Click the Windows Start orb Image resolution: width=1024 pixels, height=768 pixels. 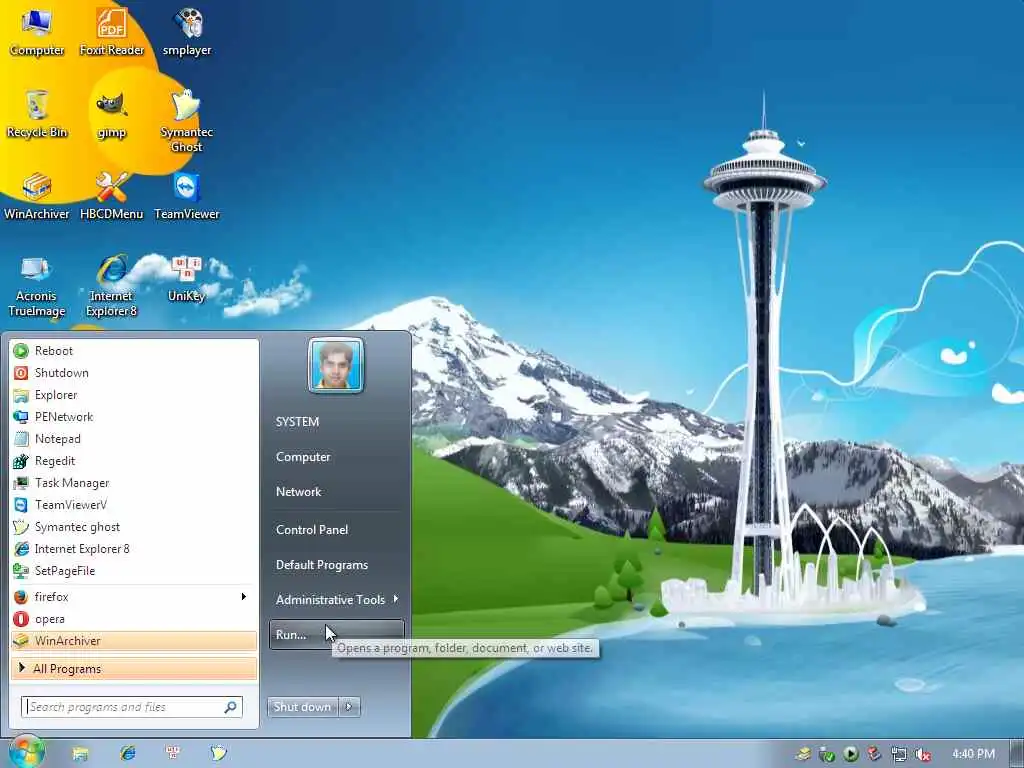pyautogui.click(x=26, y=752)
